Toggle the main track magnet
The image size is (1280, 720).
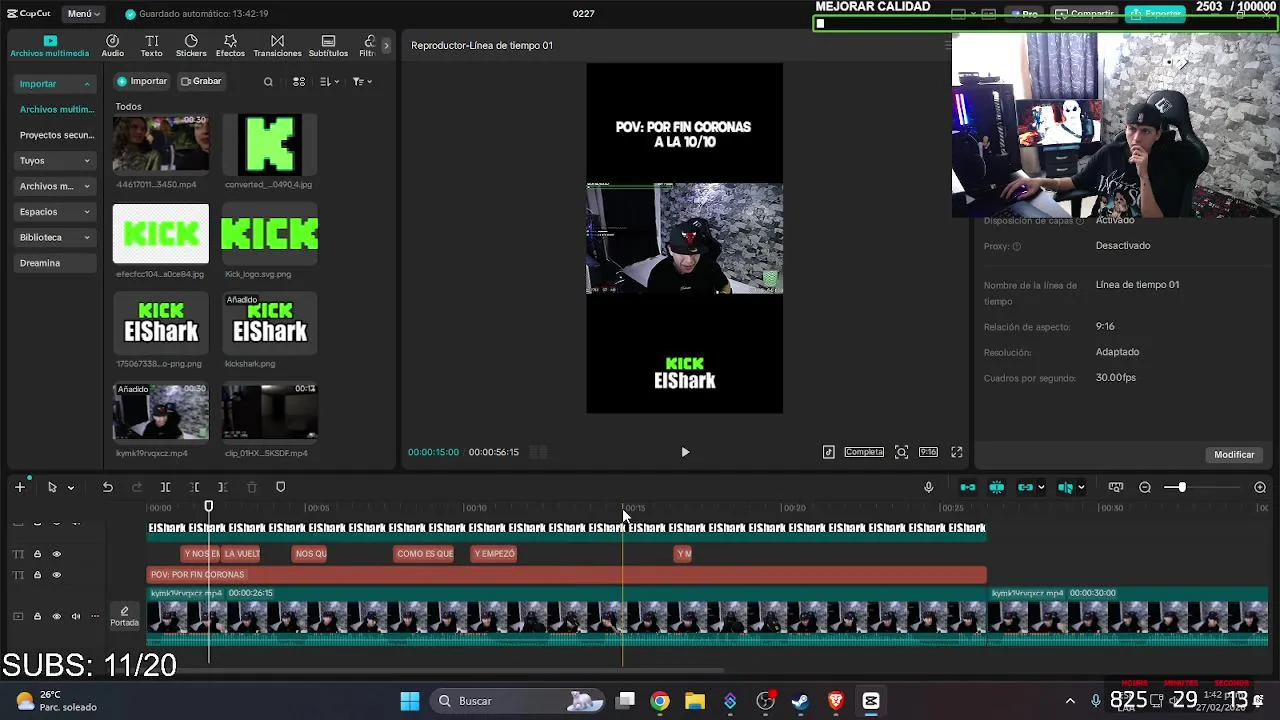967,487
